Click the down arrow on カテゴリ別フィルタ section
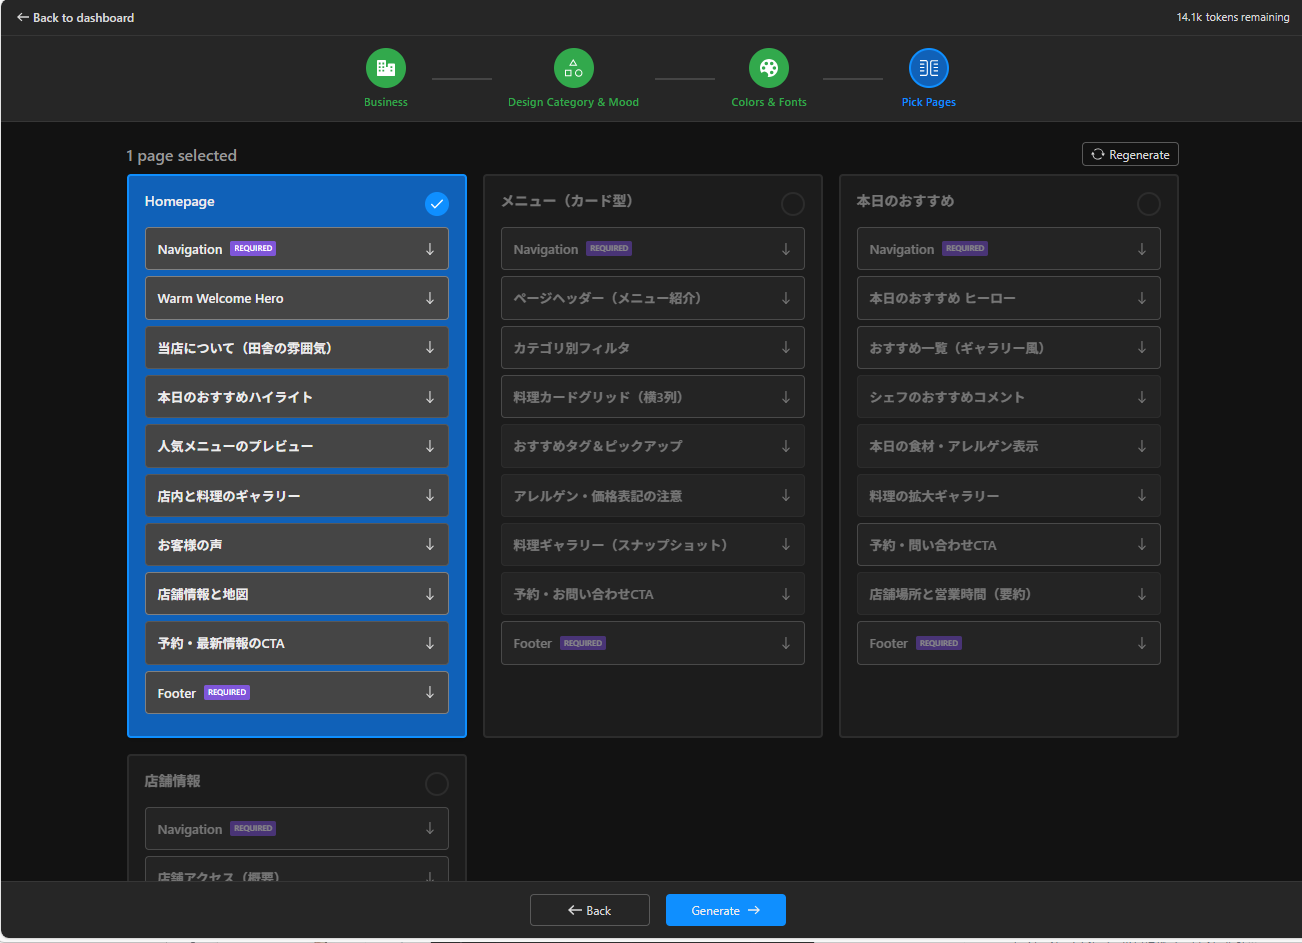The image size is (1302, 943). (786, 348)
